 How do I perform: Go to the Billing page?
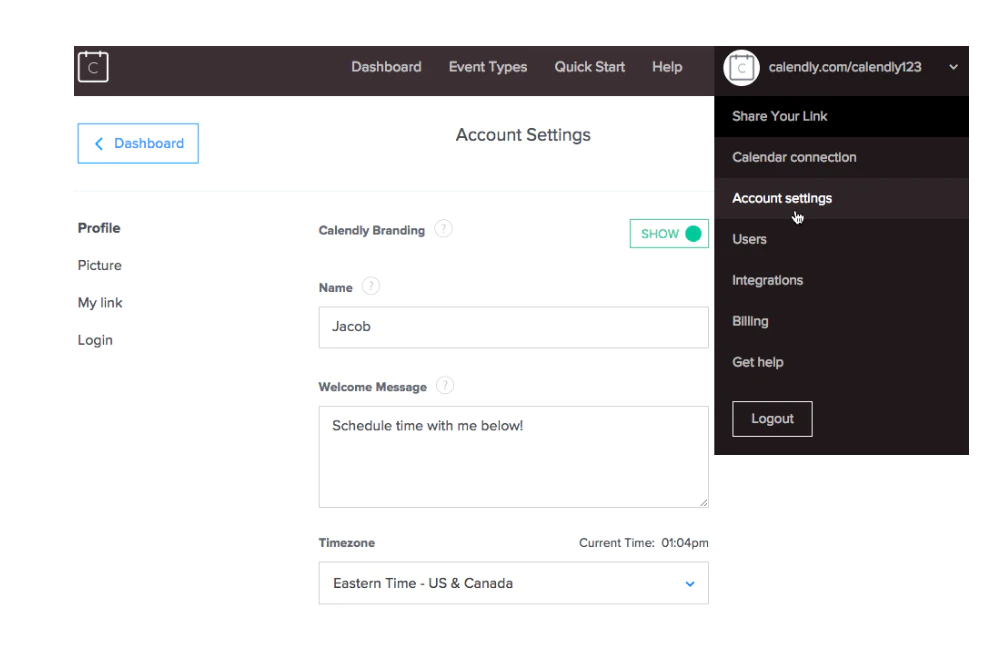pos(750,320)
